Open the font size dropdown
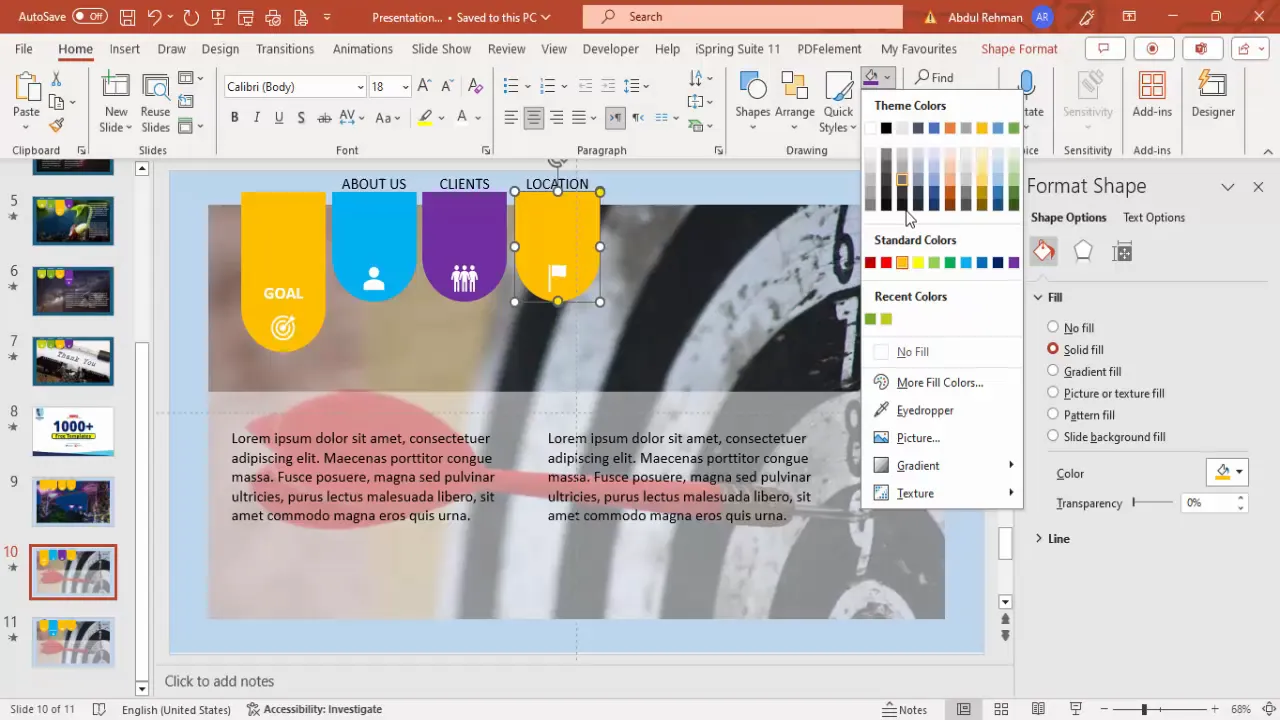This screenshot has height=720, width=1280. tap(405, 87)
